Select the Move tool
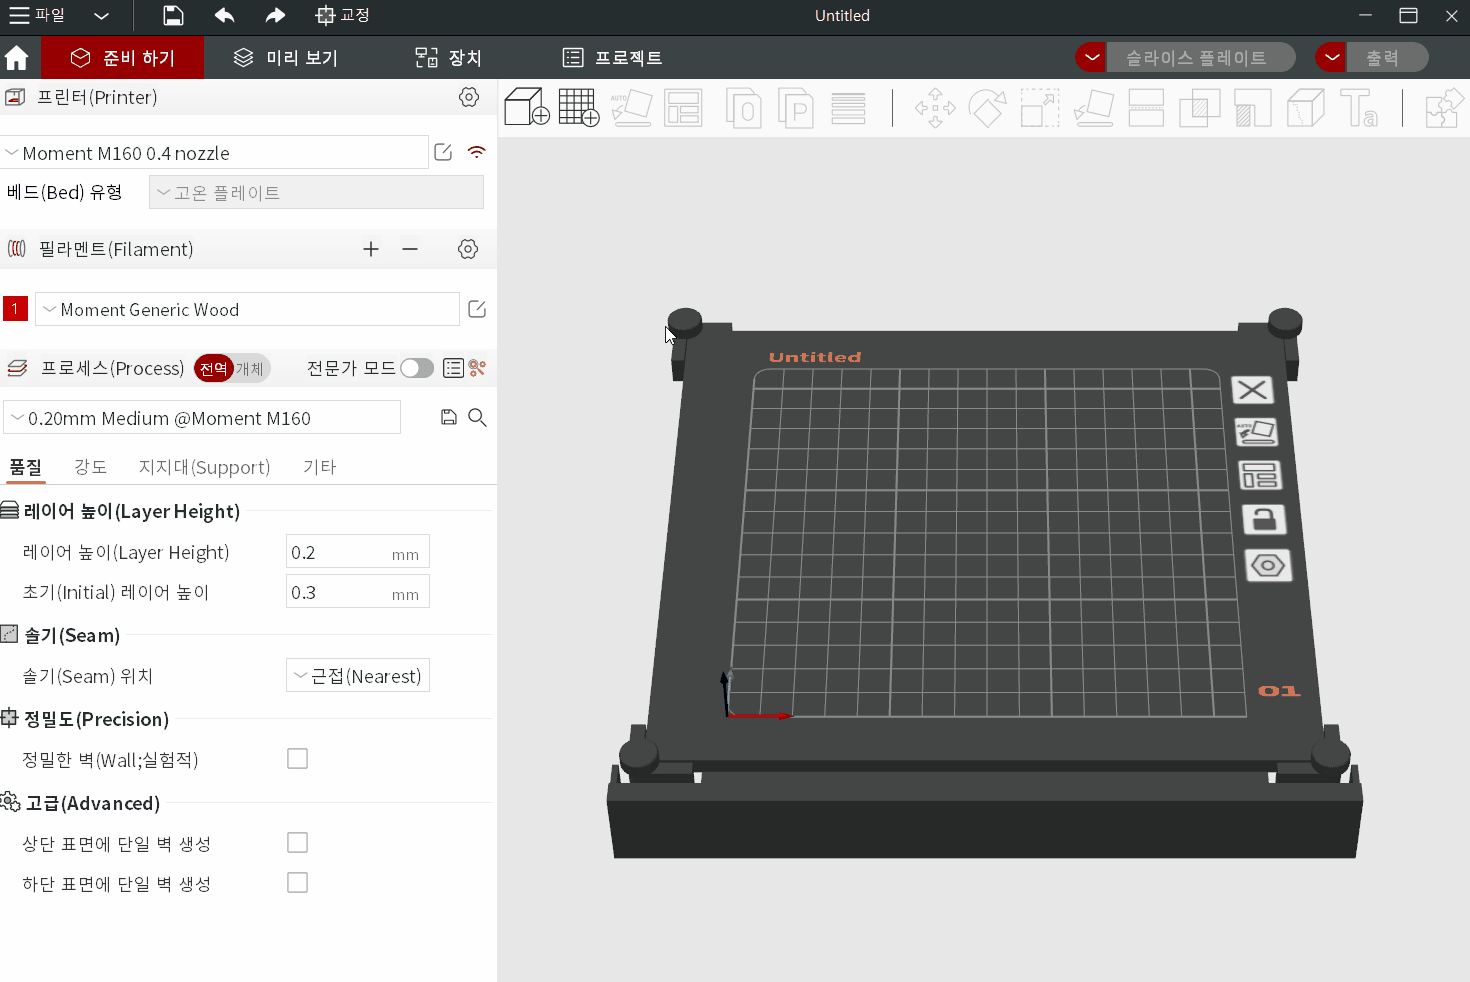 pyautogui.click(x=935, y=108)
